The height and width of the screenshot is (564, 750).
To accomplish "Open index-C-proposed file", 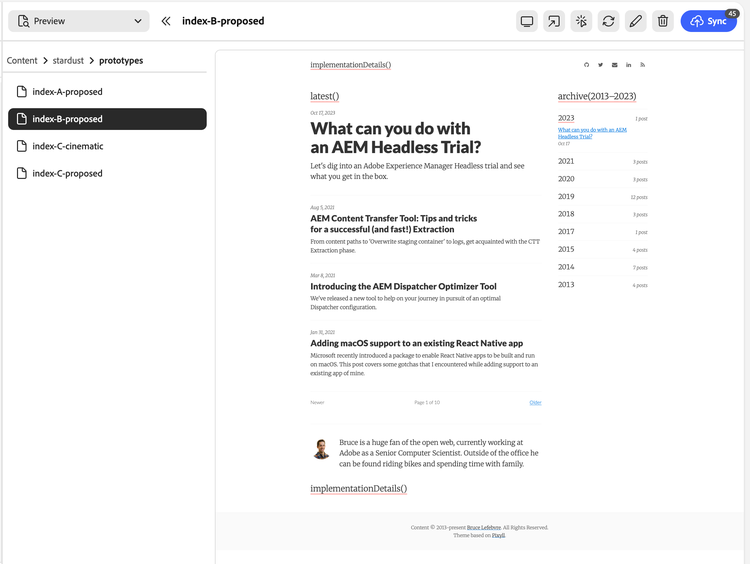I will [x=107, y=173].
